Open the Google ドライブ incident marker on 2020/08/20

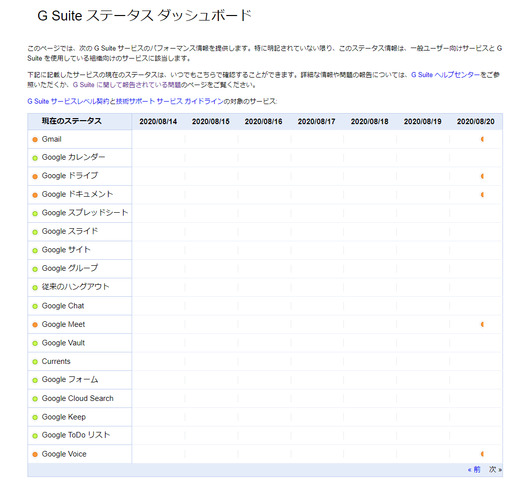tap(482, 176)
